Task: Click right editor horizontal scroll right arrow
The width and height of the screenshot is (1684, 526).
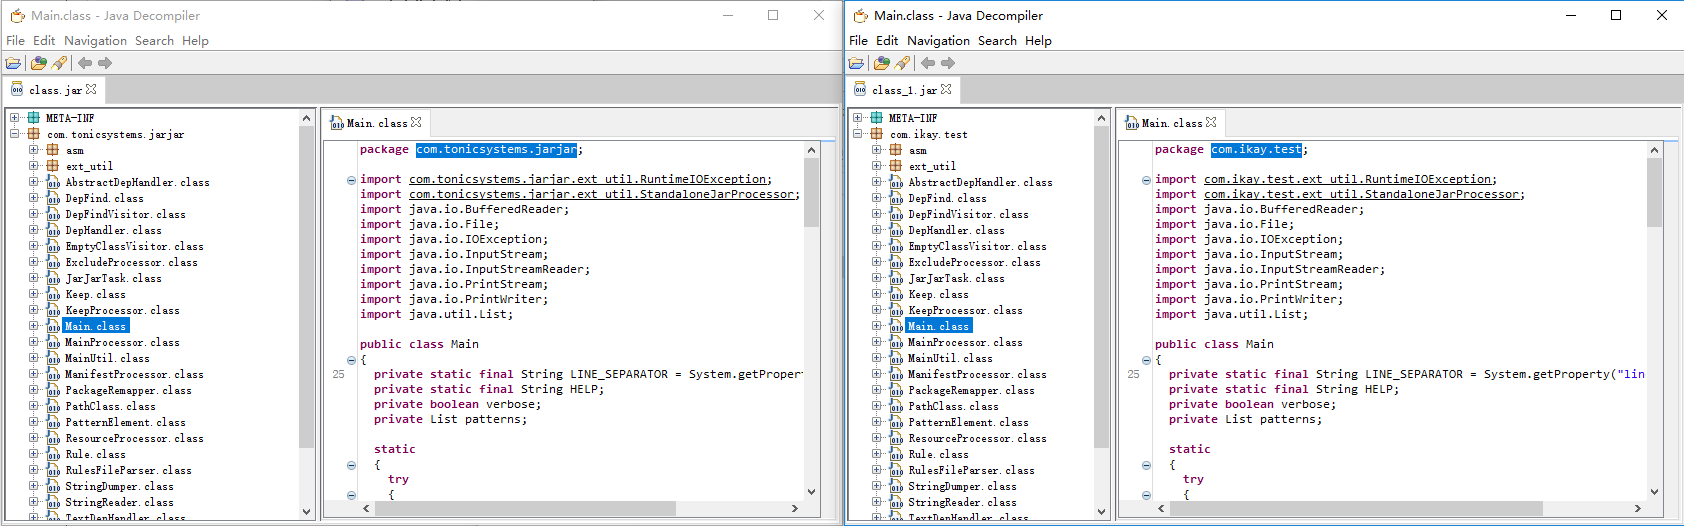Action: pyautogui.click(x=1638, y=508)
